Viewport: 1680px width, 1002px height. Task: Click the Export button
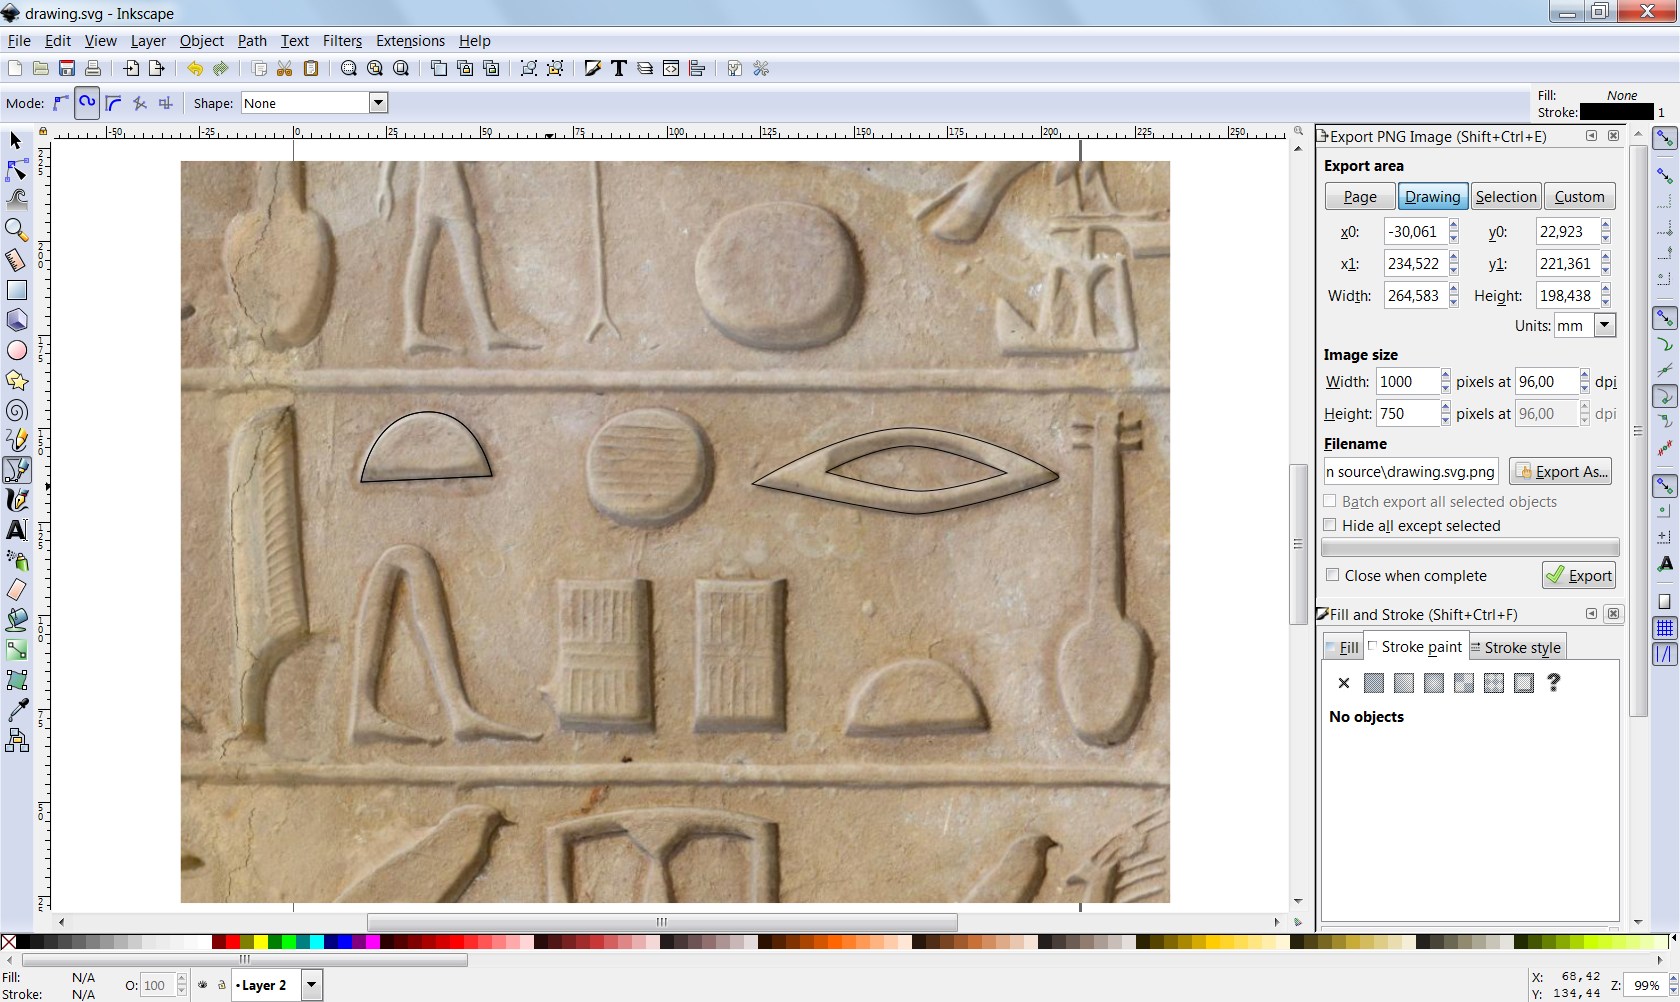[1578, 575]
